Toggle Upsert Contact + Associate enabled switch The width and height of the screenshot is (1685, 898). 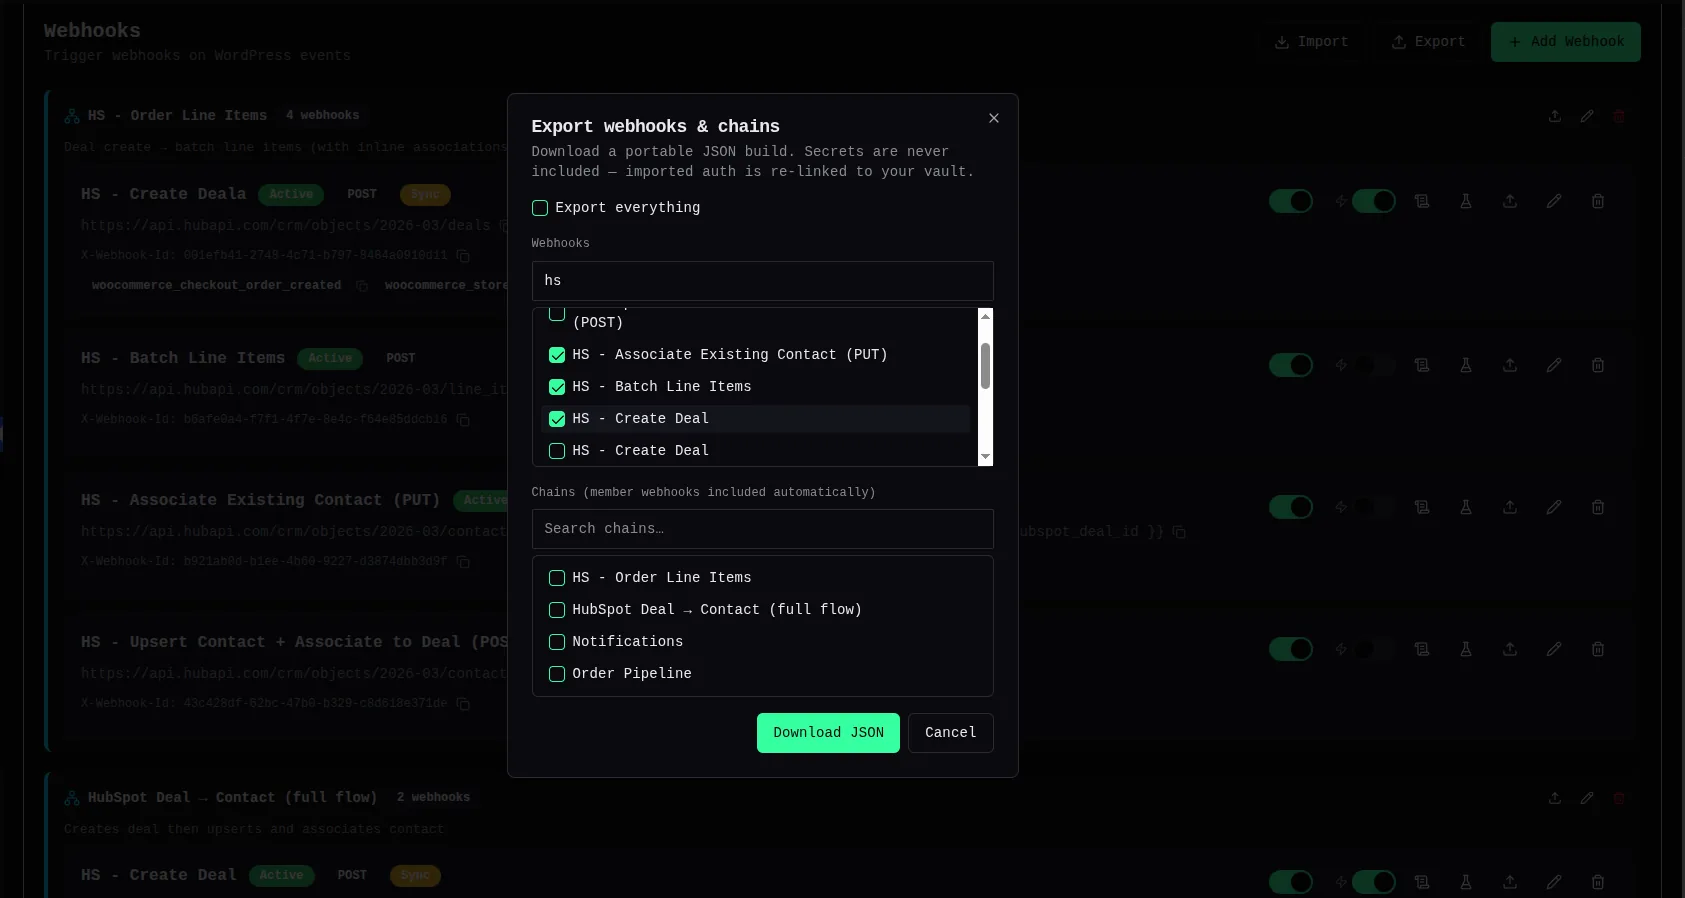click(1291, 649)
